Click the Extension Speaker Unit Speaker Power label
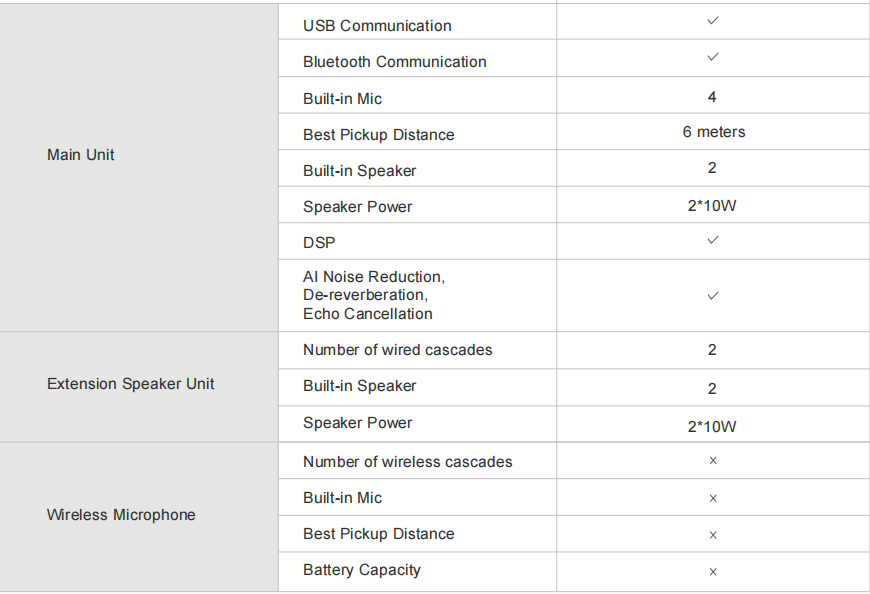Image resolution: width=870 pixels, height=594 pixels. [357, 423]
